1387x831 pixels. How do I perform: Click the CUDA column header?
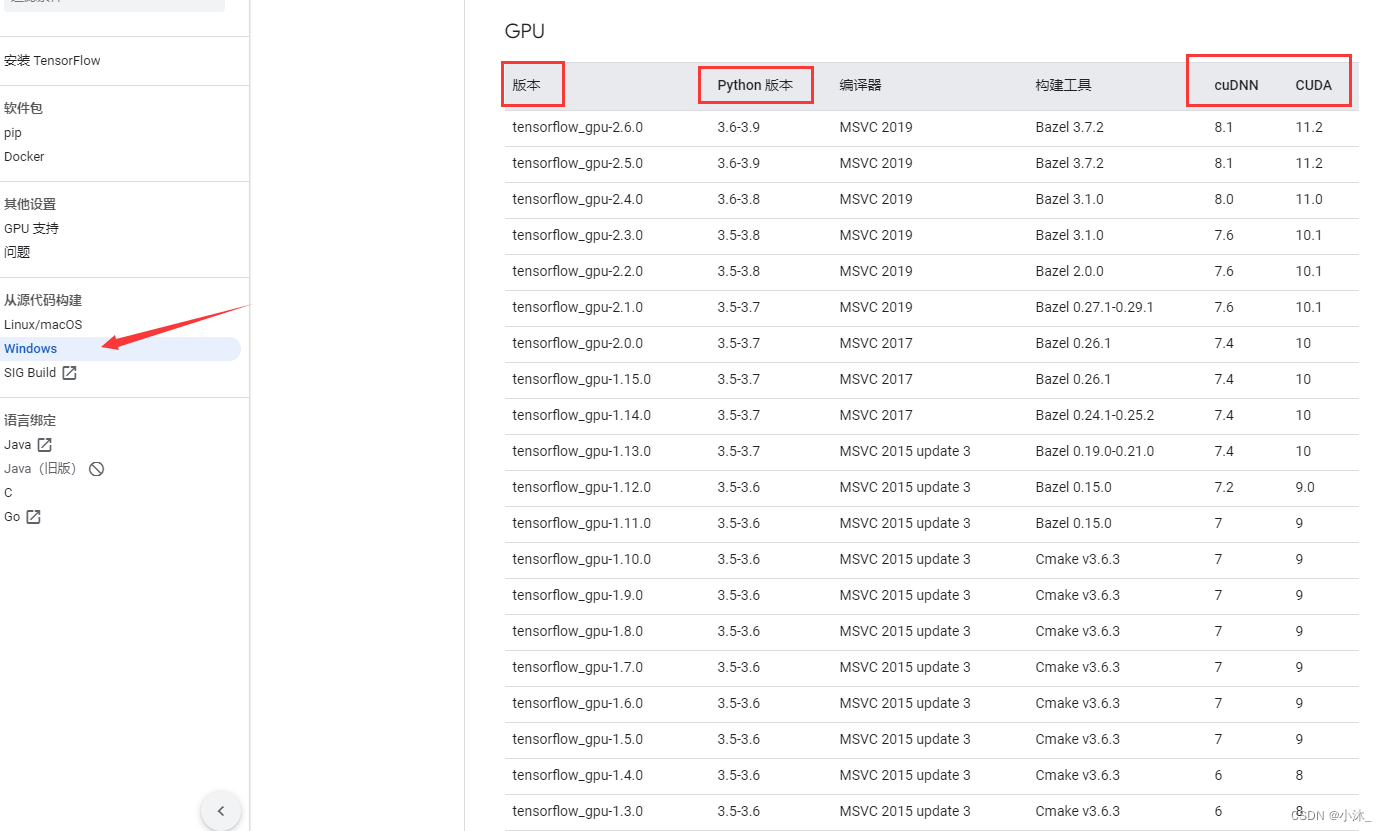pyautogui.click(x=1314, y=85)
